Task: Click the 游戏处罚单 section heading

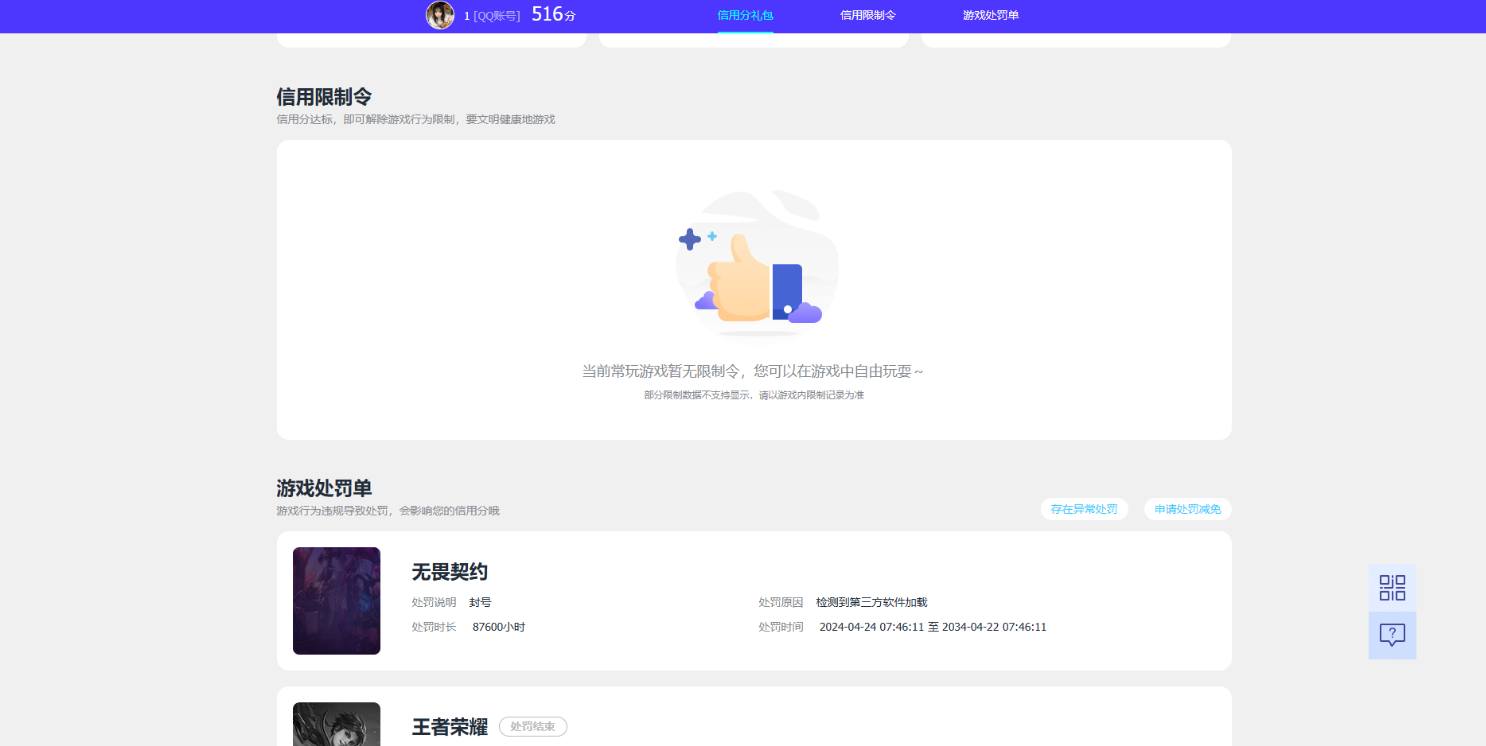Action: (324, 488)
